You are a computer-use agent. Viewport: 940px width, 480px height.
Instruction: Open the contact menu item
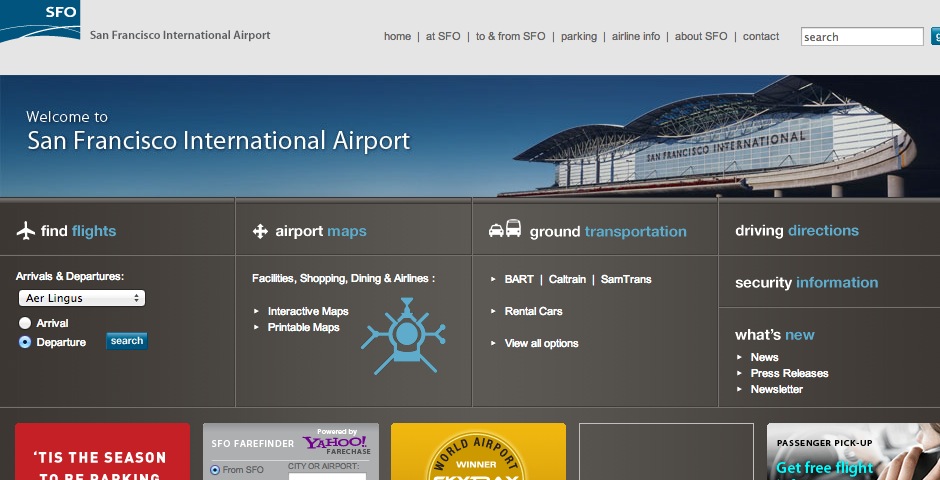(761, 37)
